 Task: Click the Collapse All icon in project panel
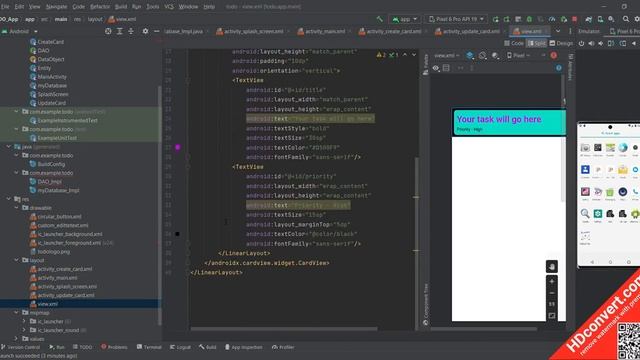(x=131, y=31)
